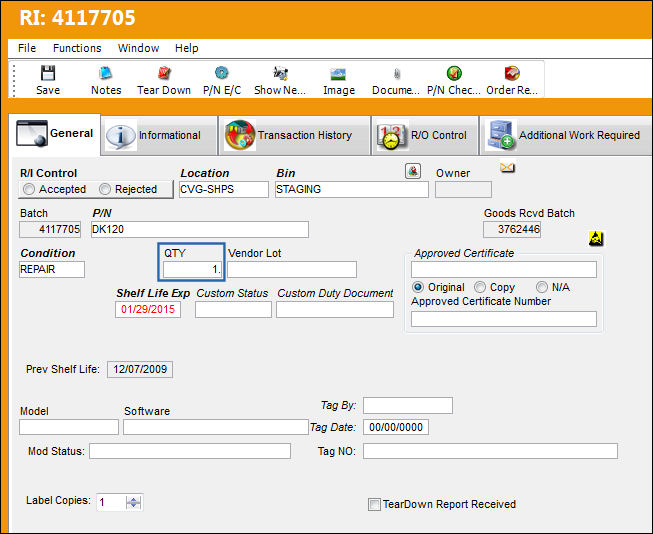Click the Order Re... toolbar icon

512,73
